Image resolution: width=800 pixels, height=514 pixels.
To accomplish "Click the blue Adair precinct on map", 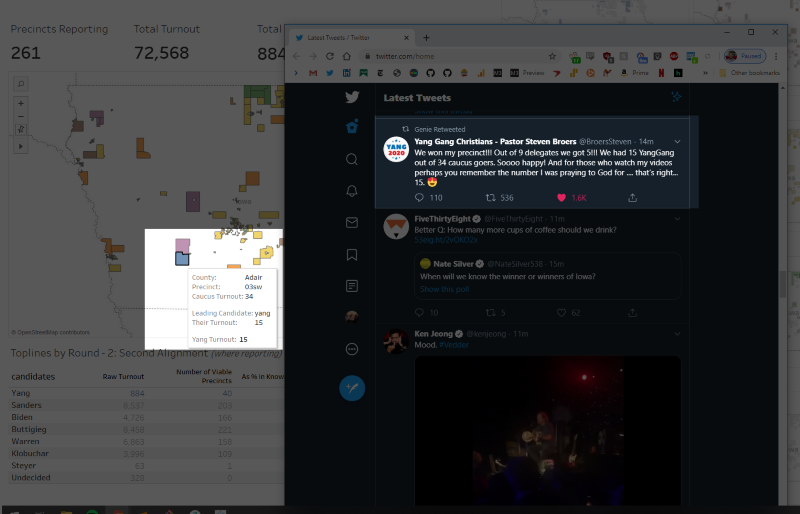I will (x=182, y=259).
